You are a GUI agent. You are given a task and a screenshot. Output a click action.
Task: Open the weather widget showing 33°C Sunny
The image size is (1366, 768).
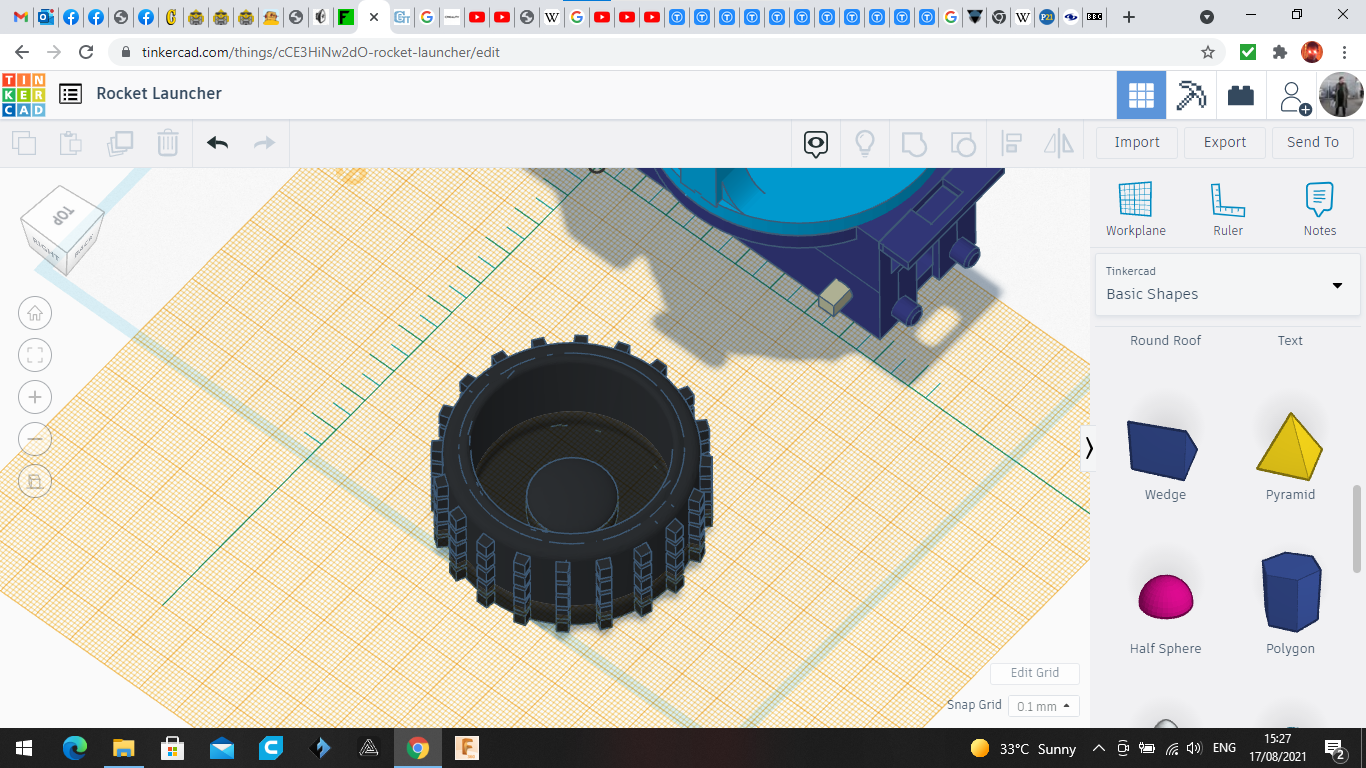[1023, 748]
